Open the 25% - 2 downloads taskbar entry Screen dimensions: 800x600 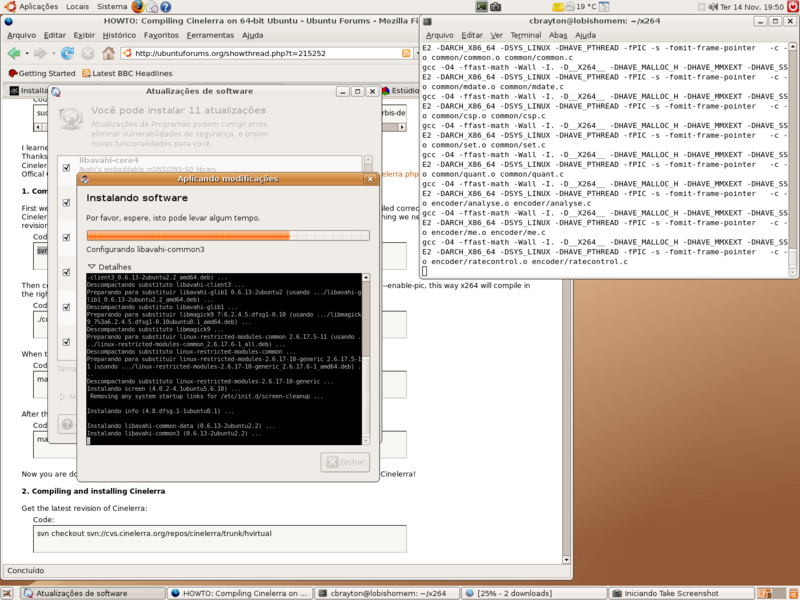point(535,593)
